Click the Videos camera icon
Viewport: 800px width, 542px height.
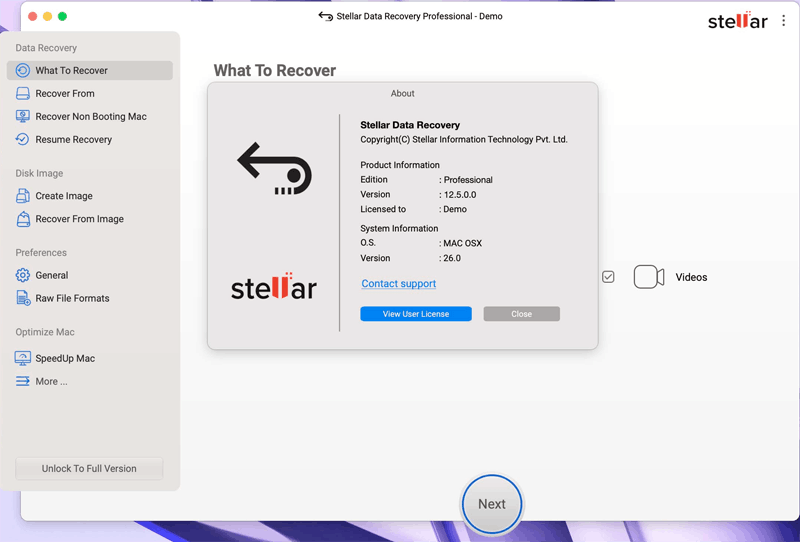pos(649,277)
